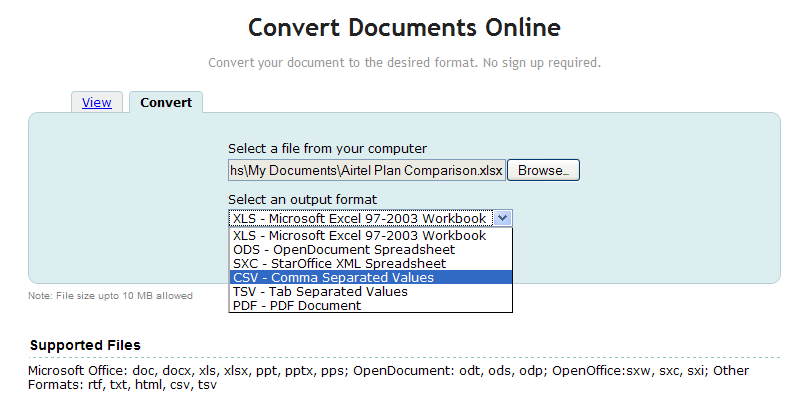Select TSV Tab Separated Values option
The width and height of the screenshot is (805, 405).
320,292
